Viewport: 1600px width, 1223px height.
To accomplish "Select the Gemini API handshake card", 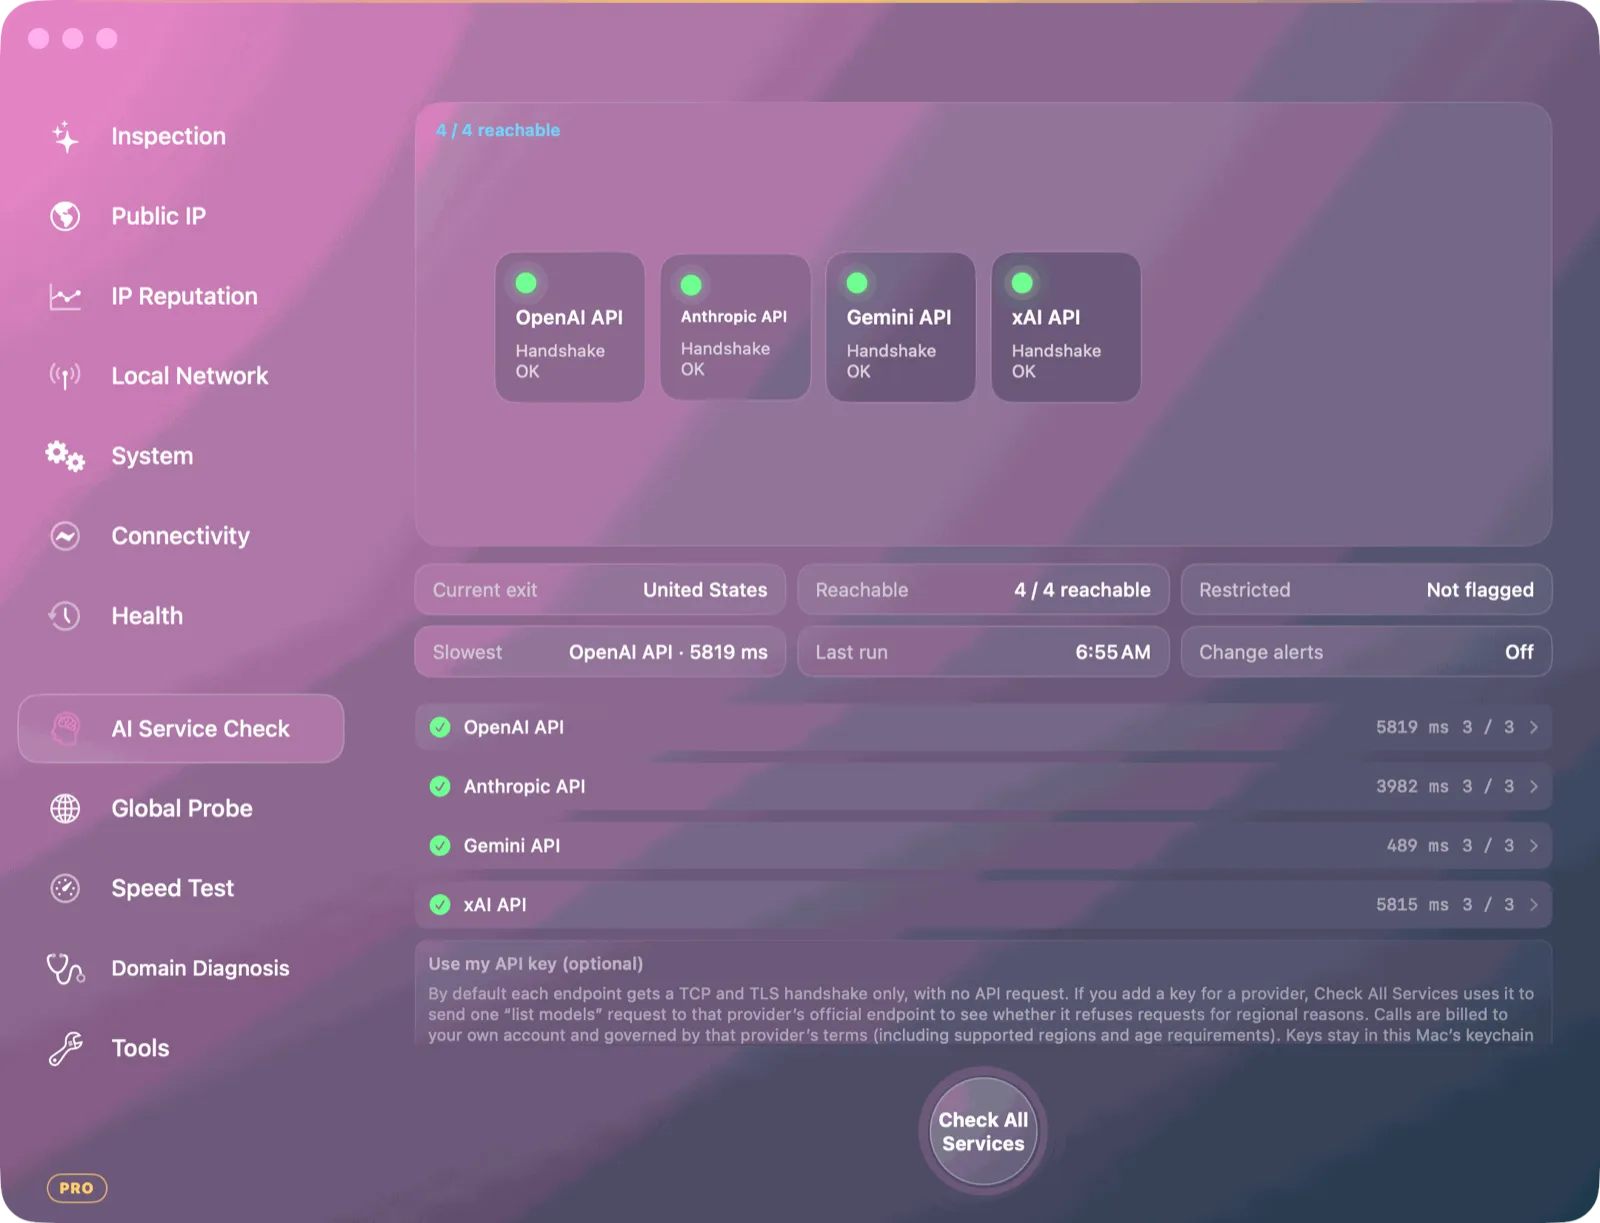I will 900,327.
